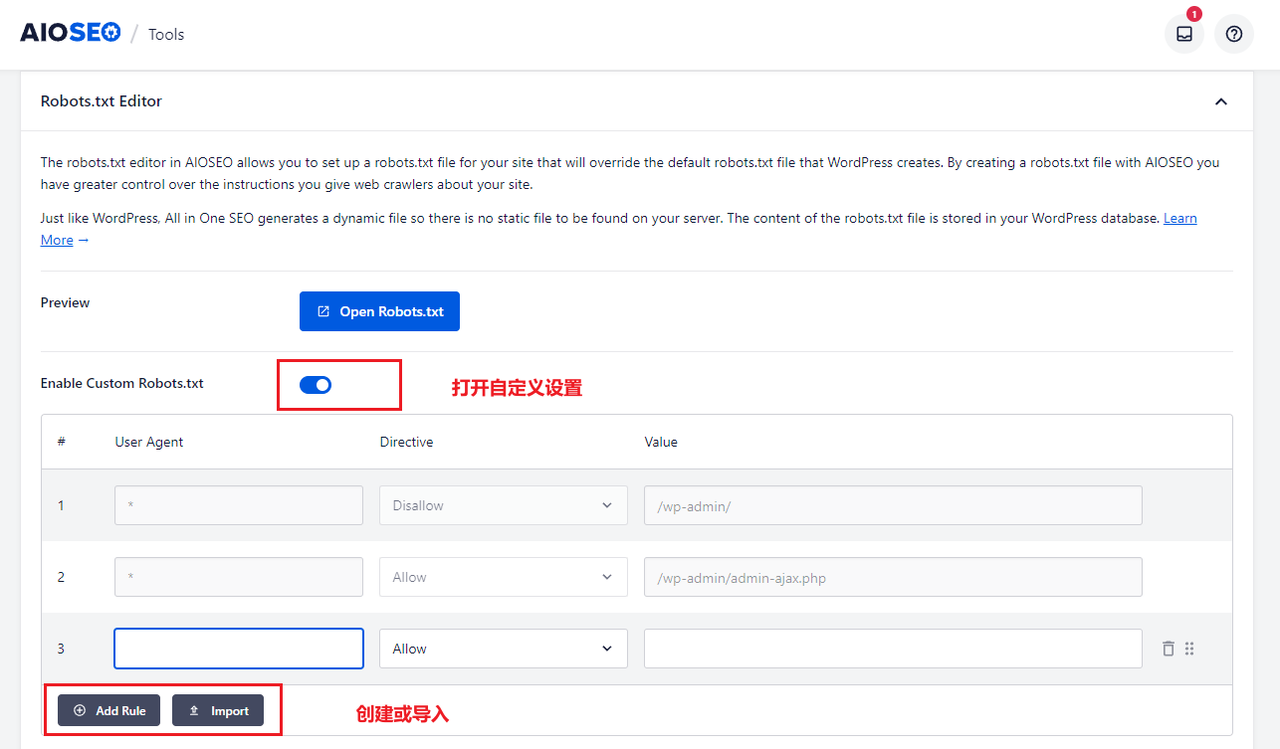Click the User Agent field in rule 1

point(239,506)
